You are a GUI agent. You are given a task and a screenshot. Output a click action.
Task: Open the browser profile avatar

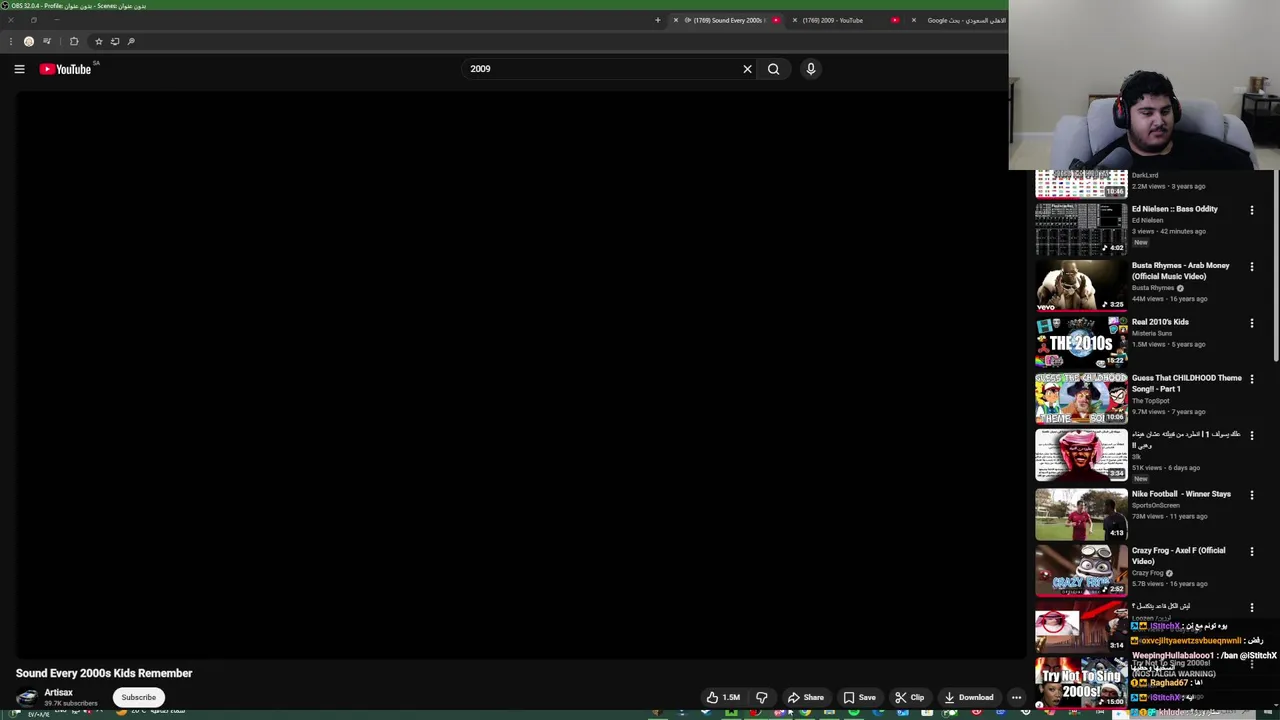click(x=29, y=41)
